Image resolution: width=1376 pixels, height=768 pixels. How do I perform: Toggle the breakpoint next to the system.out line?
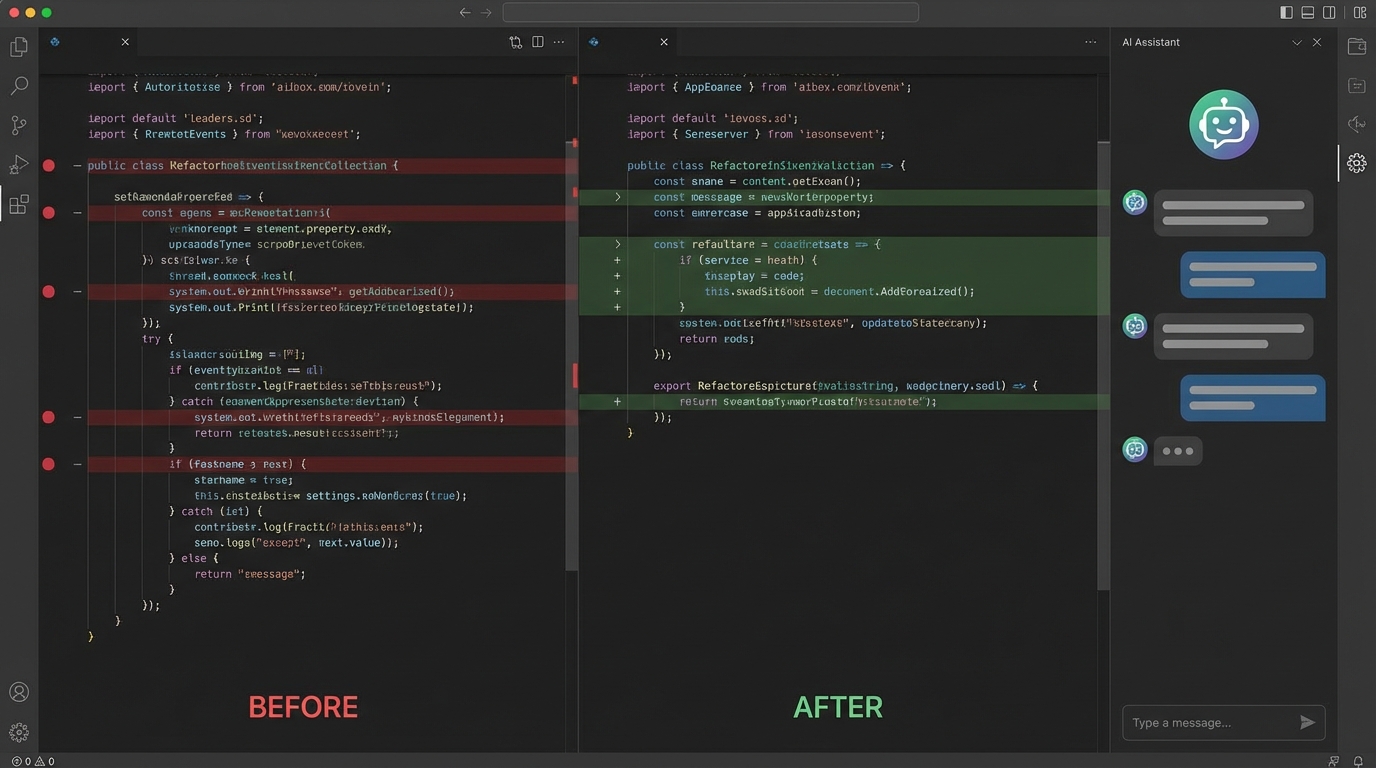(x=48, y=291)
